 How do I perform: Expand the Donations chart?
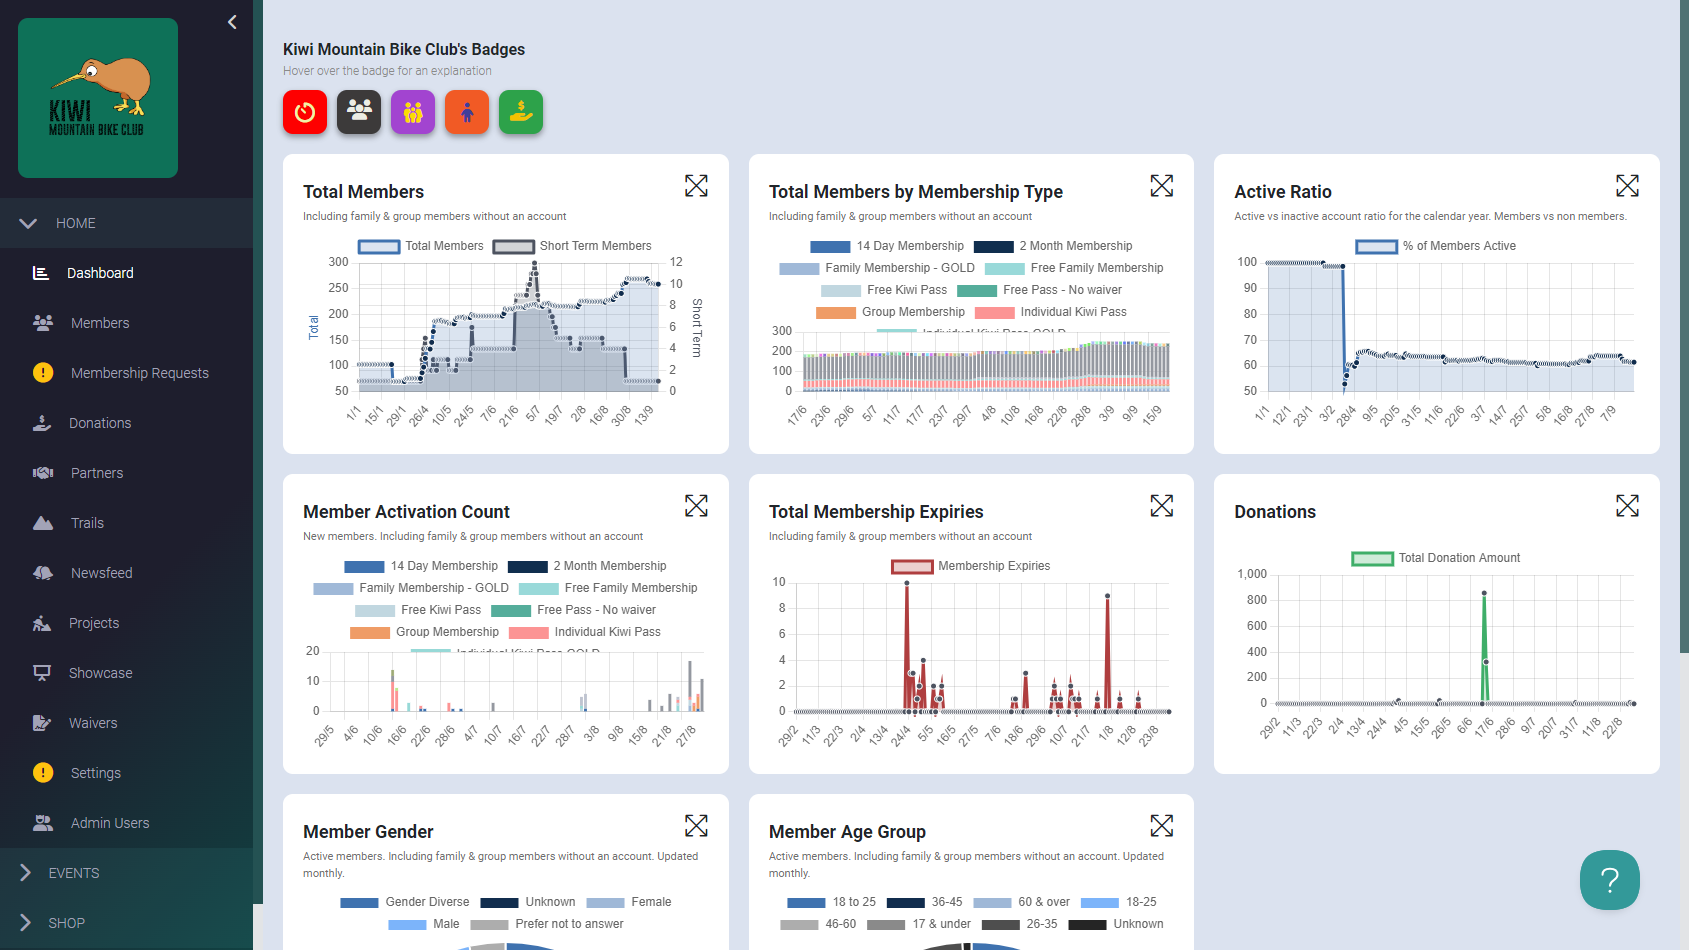click(1627, 506)
